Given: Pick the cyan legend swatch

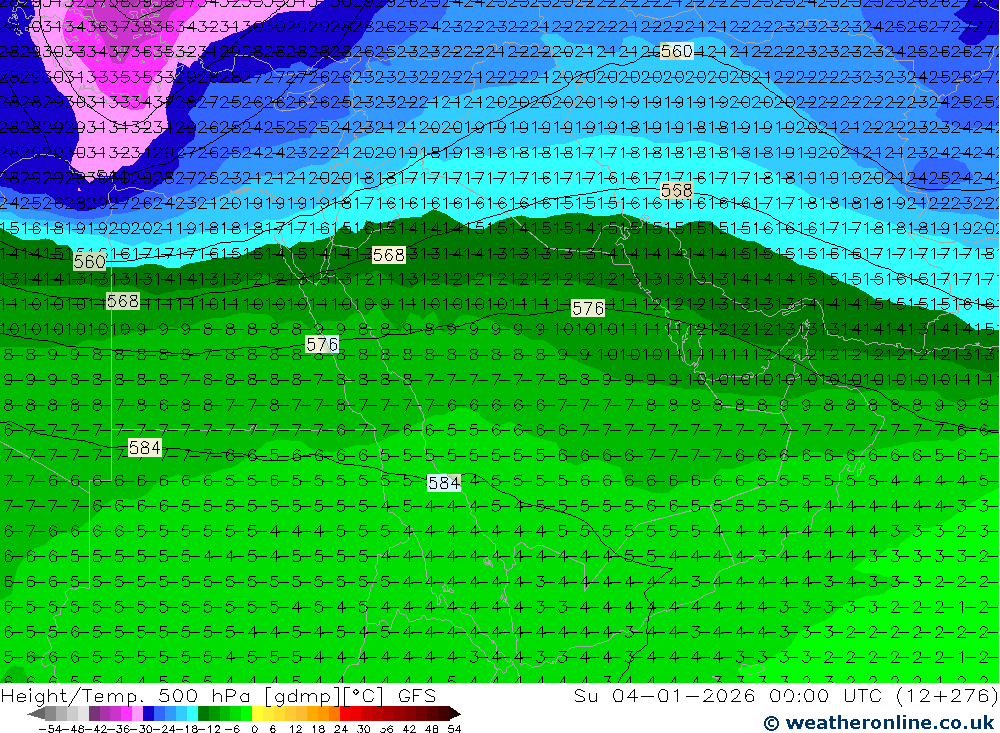Looking at the screenshot, I should (192, 713).
